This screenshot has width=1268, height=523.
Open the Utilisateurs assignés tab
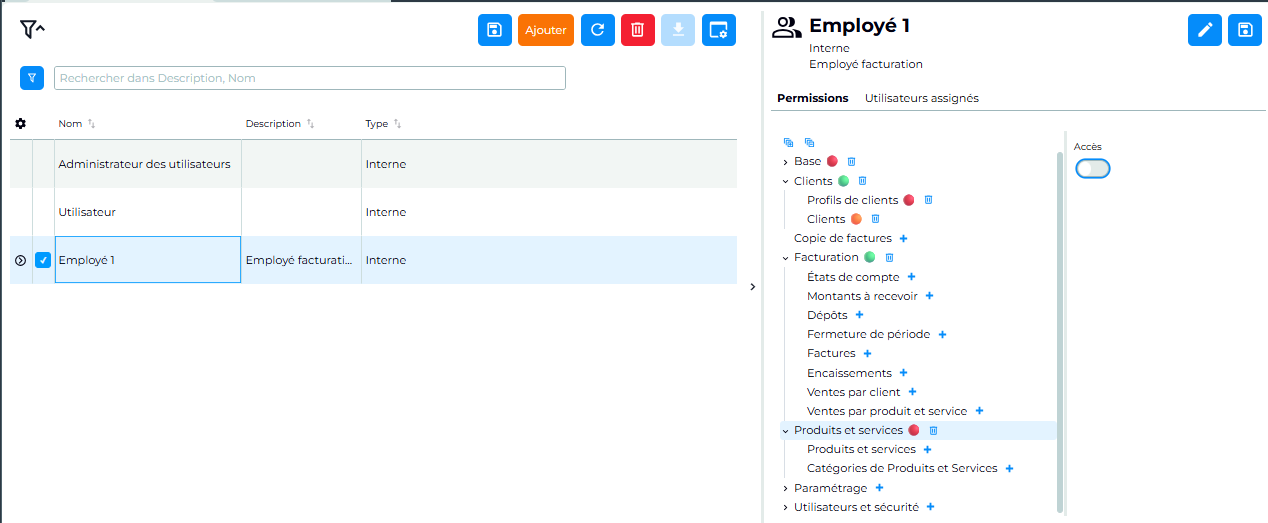coord(922,98)
